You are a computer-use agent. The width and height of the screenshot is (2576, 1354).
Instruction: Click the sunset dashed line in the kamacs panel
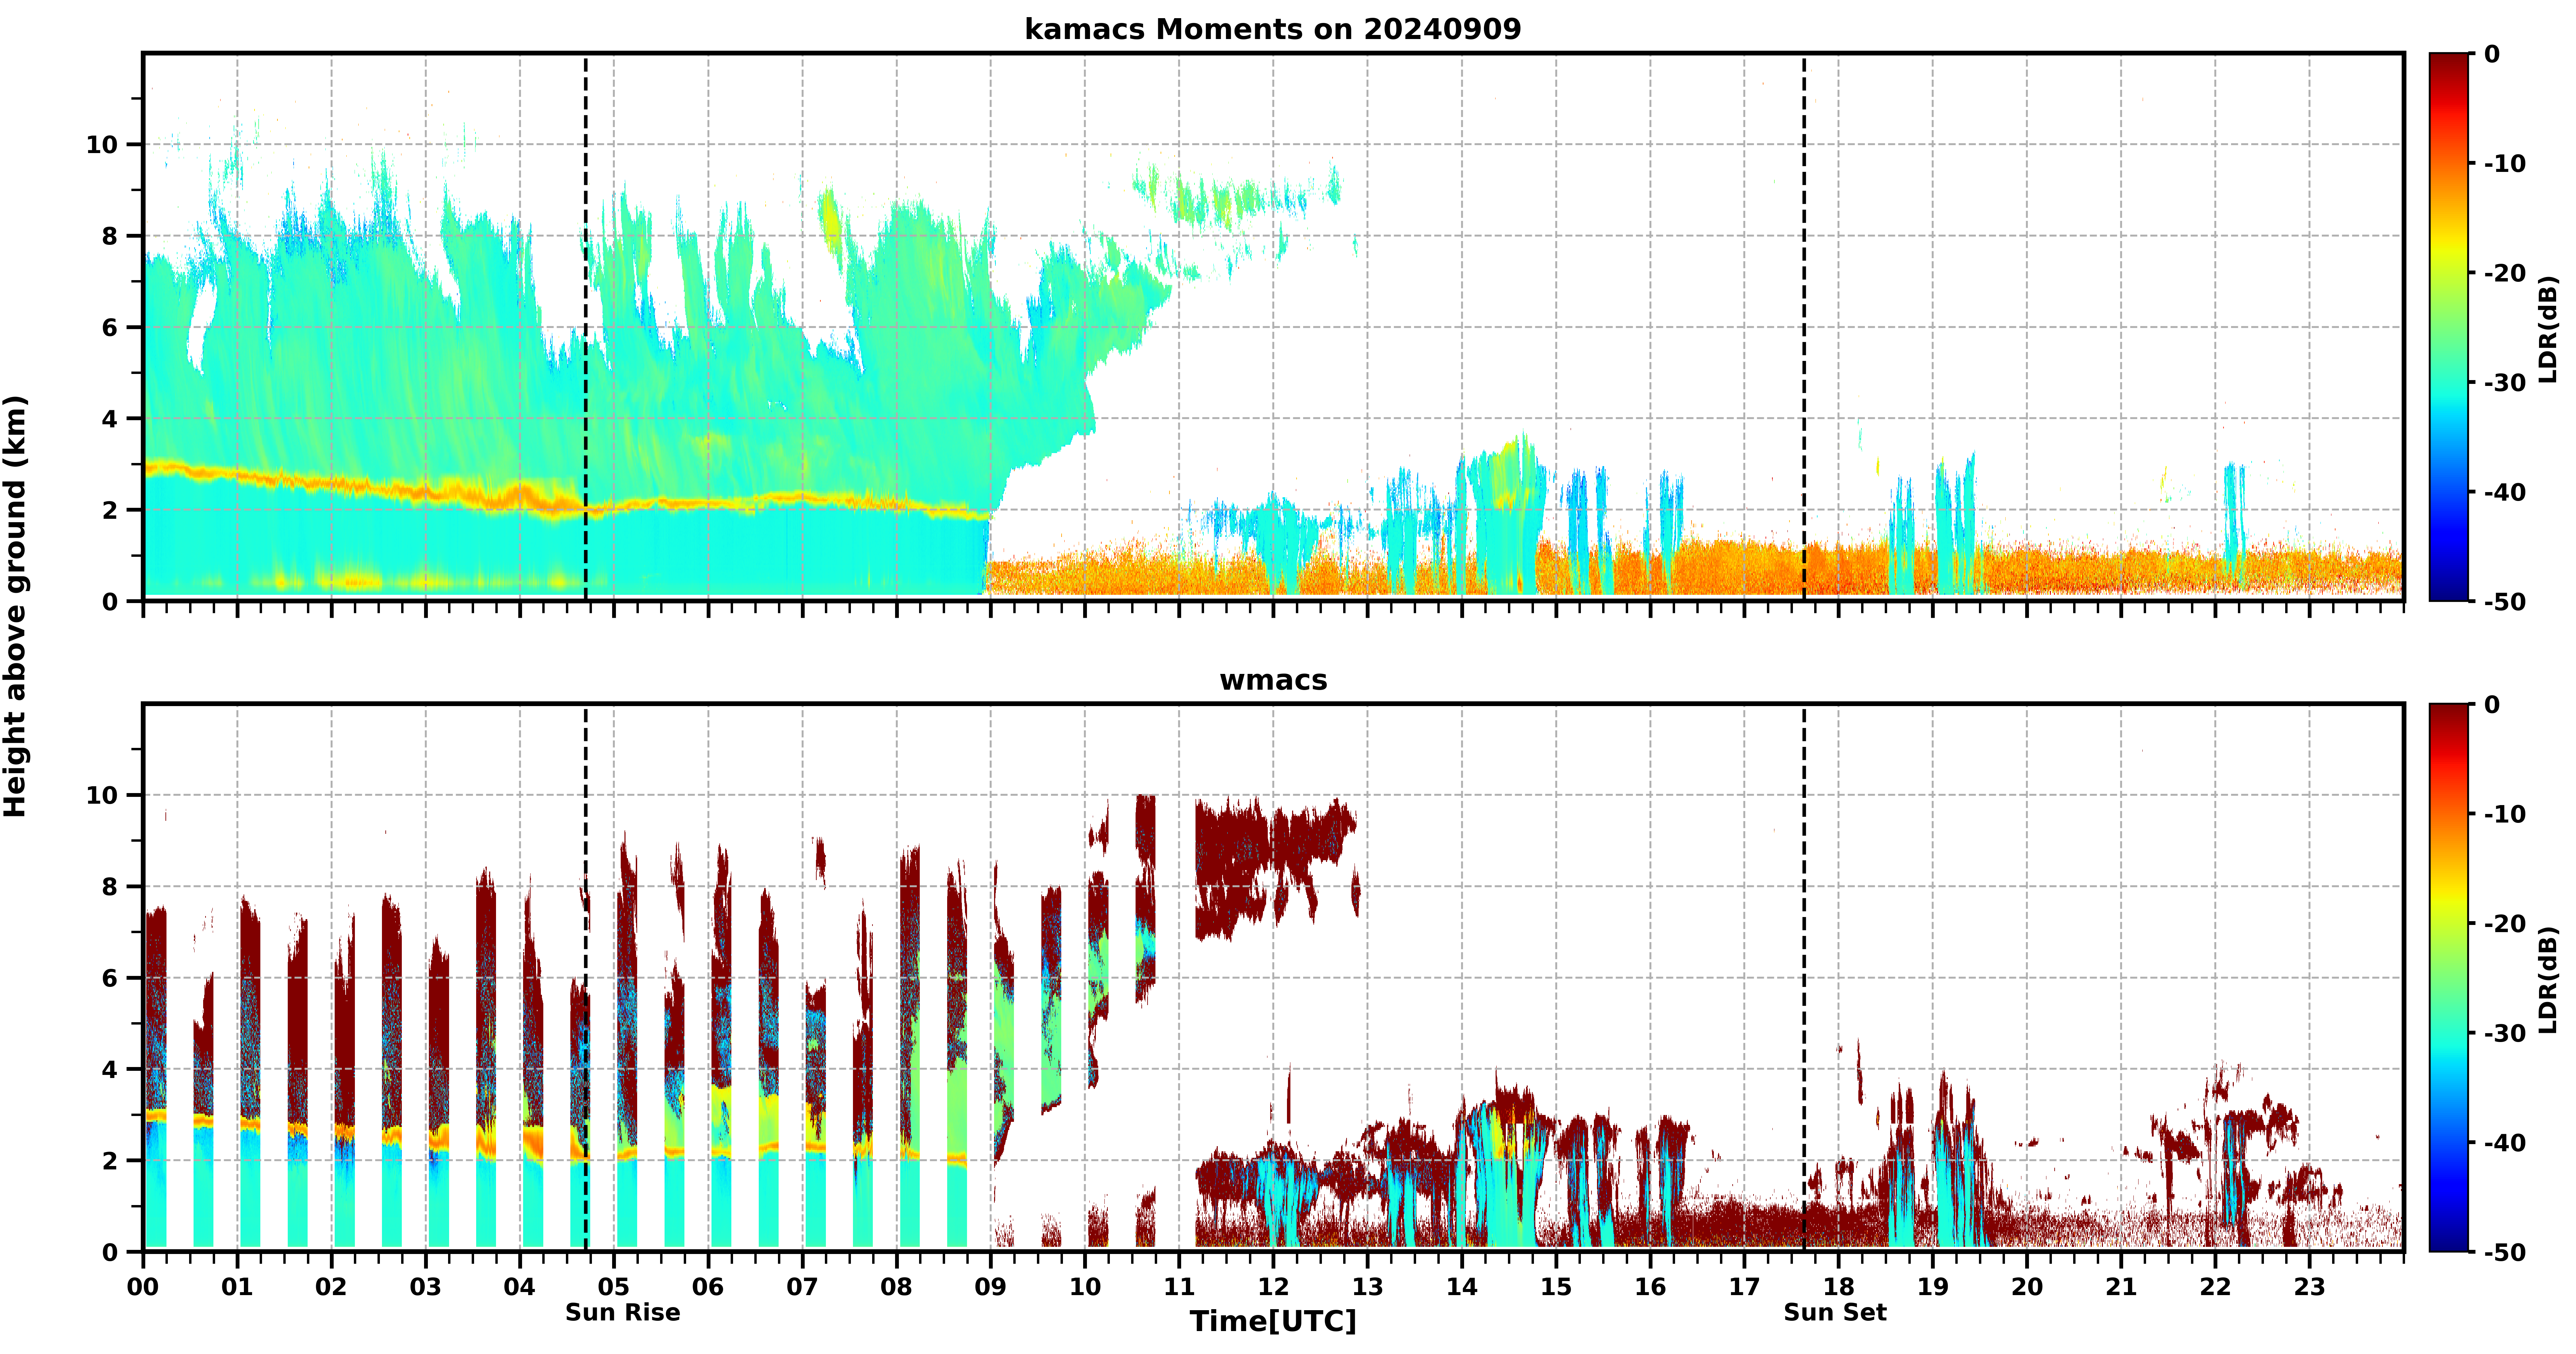pos(1804,327)
